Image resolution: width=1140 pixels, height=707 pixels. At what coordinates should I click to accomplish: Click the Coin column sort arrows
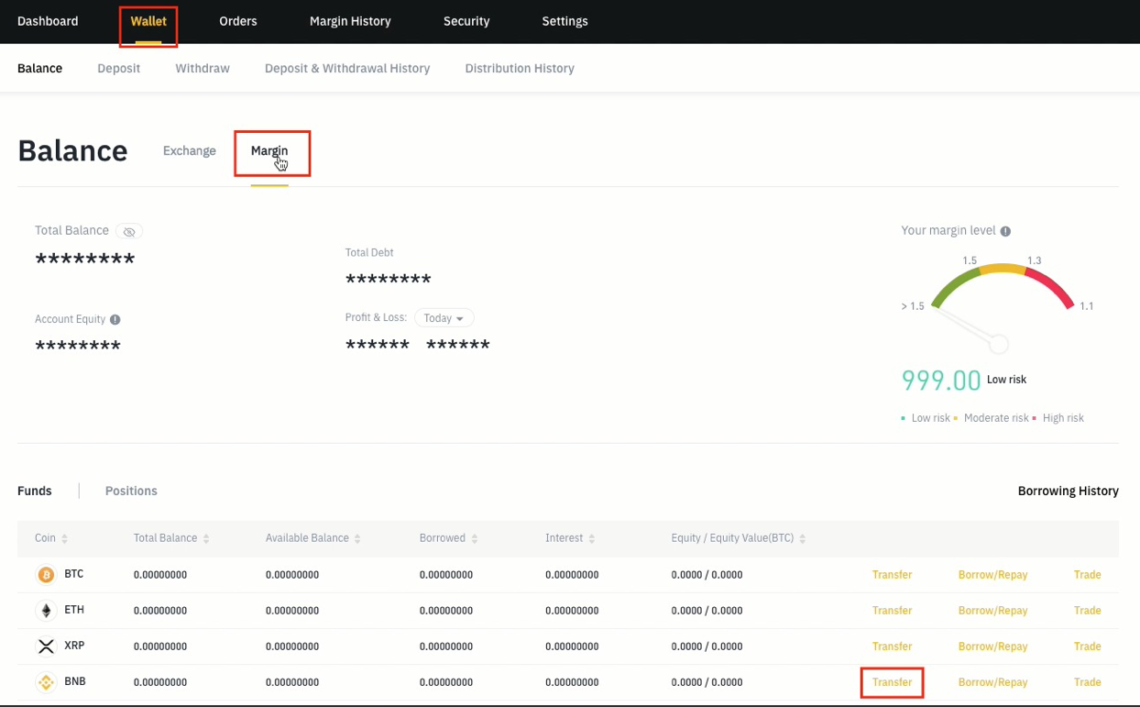[66, 538]
